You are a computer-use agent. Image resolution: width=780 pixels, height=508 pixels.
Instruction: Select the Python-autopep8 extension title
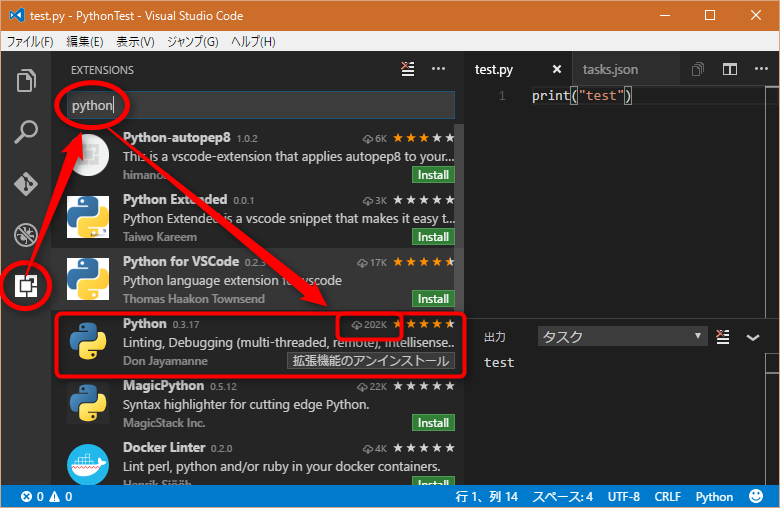tap(177, 137)
